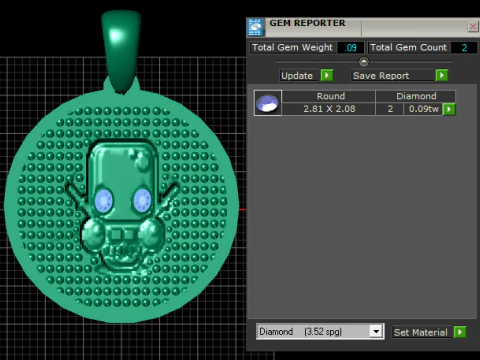Collapse panel using the round up-arrow handle
This screenshot has width=480, height=360.
click(x=364, y=62)
